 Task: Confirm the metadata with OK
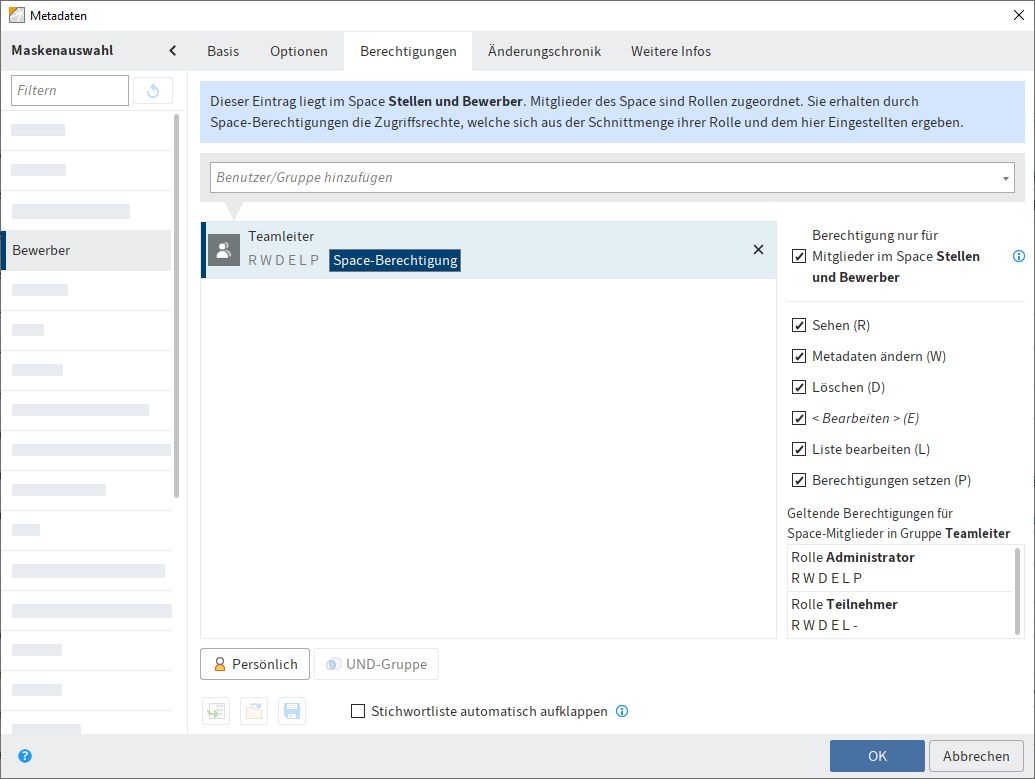click(x=876, y=756)
